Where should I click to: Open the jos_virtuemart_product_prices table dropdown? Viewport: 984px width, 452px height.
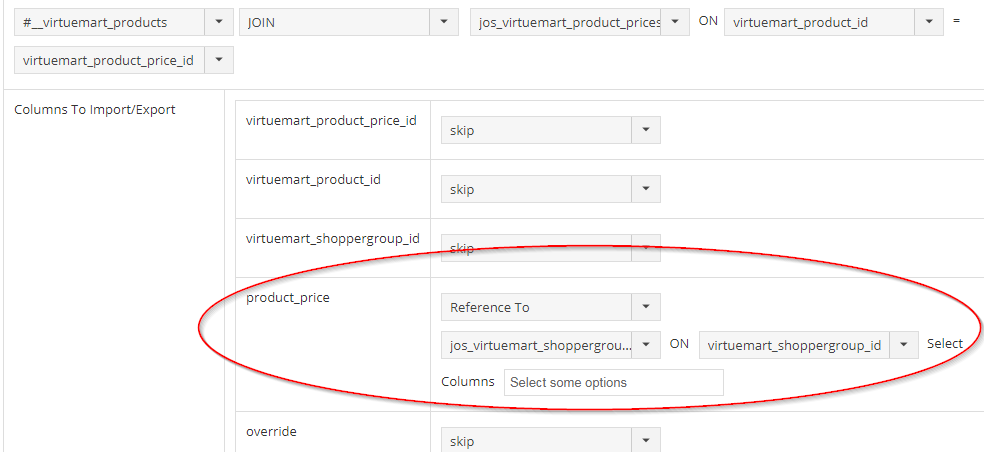(x=580, y=23)
